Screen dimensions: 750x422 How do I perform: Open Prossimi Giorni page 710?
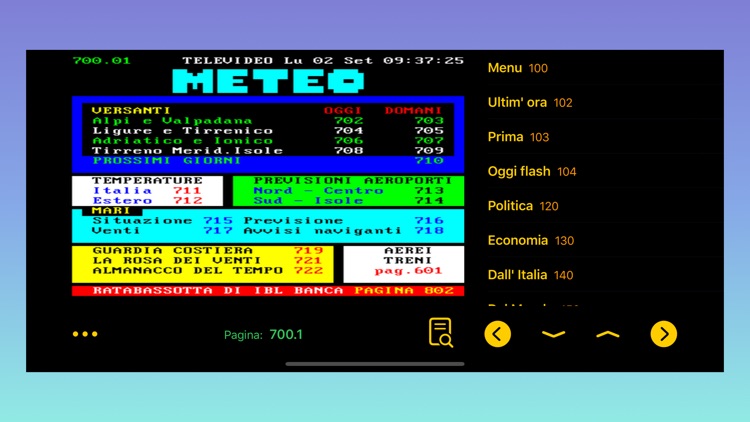(x=429, y=161)
